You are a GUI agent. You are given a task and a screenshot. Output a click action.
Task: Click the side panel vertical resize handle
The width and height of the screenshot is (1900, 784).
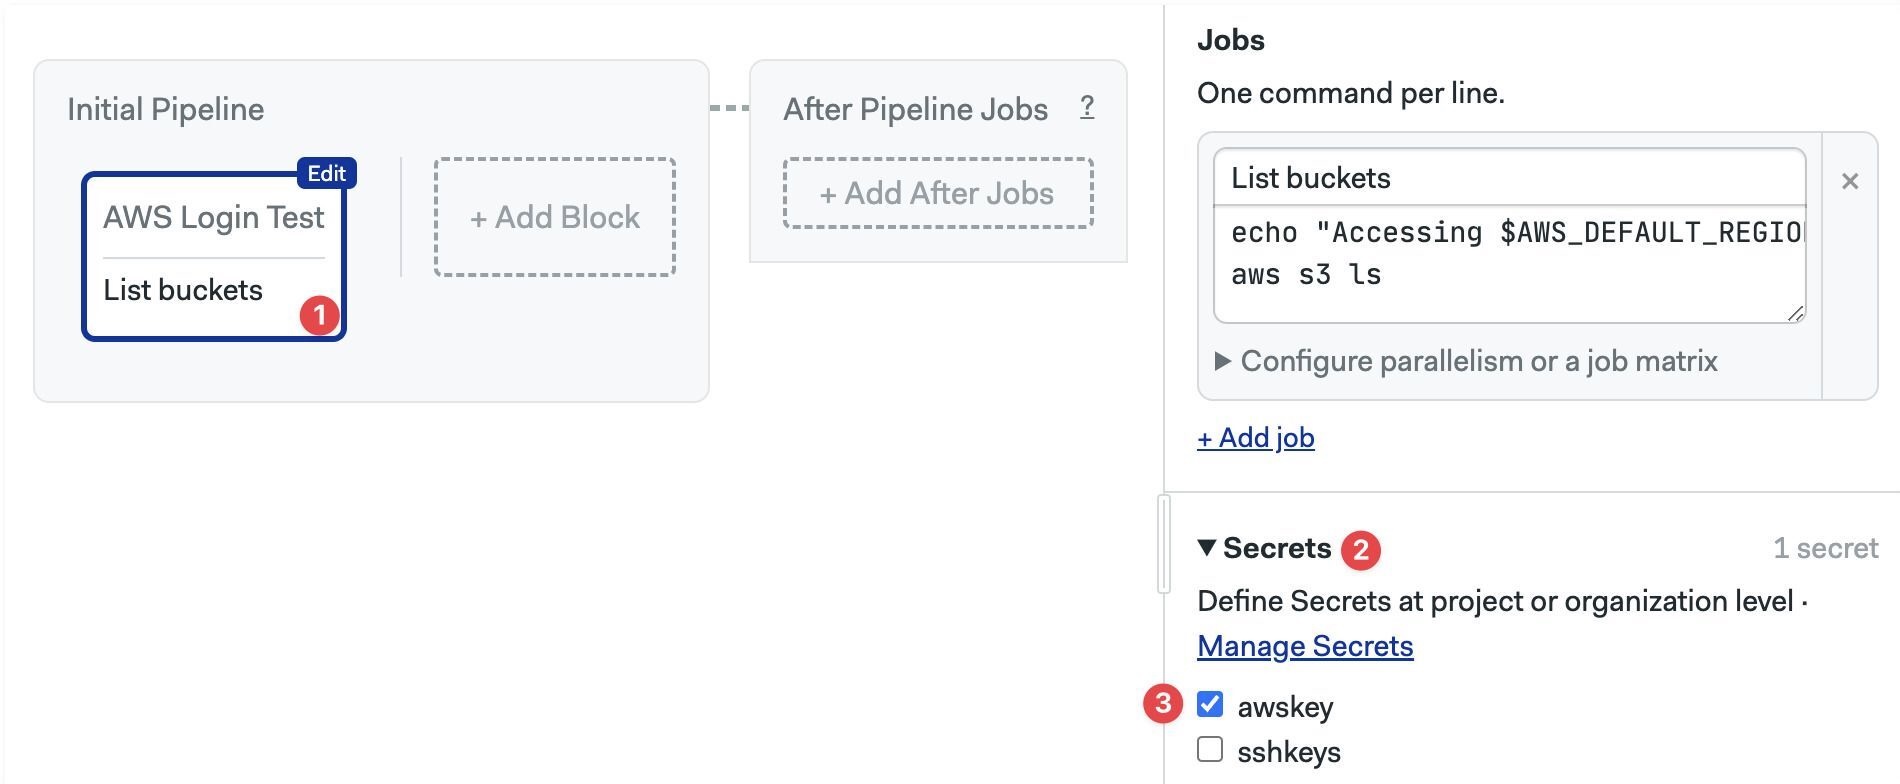pyautogui.click(x=1164, y=544)
